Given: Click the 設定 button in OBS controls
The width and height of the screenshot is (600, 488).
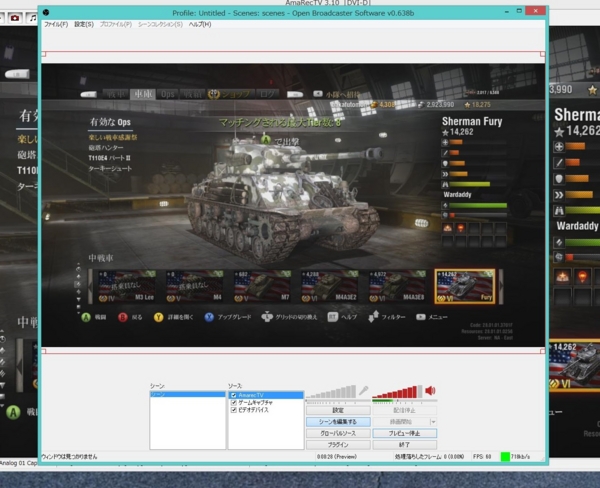Looking at the screenshot, I should (338, 410).
